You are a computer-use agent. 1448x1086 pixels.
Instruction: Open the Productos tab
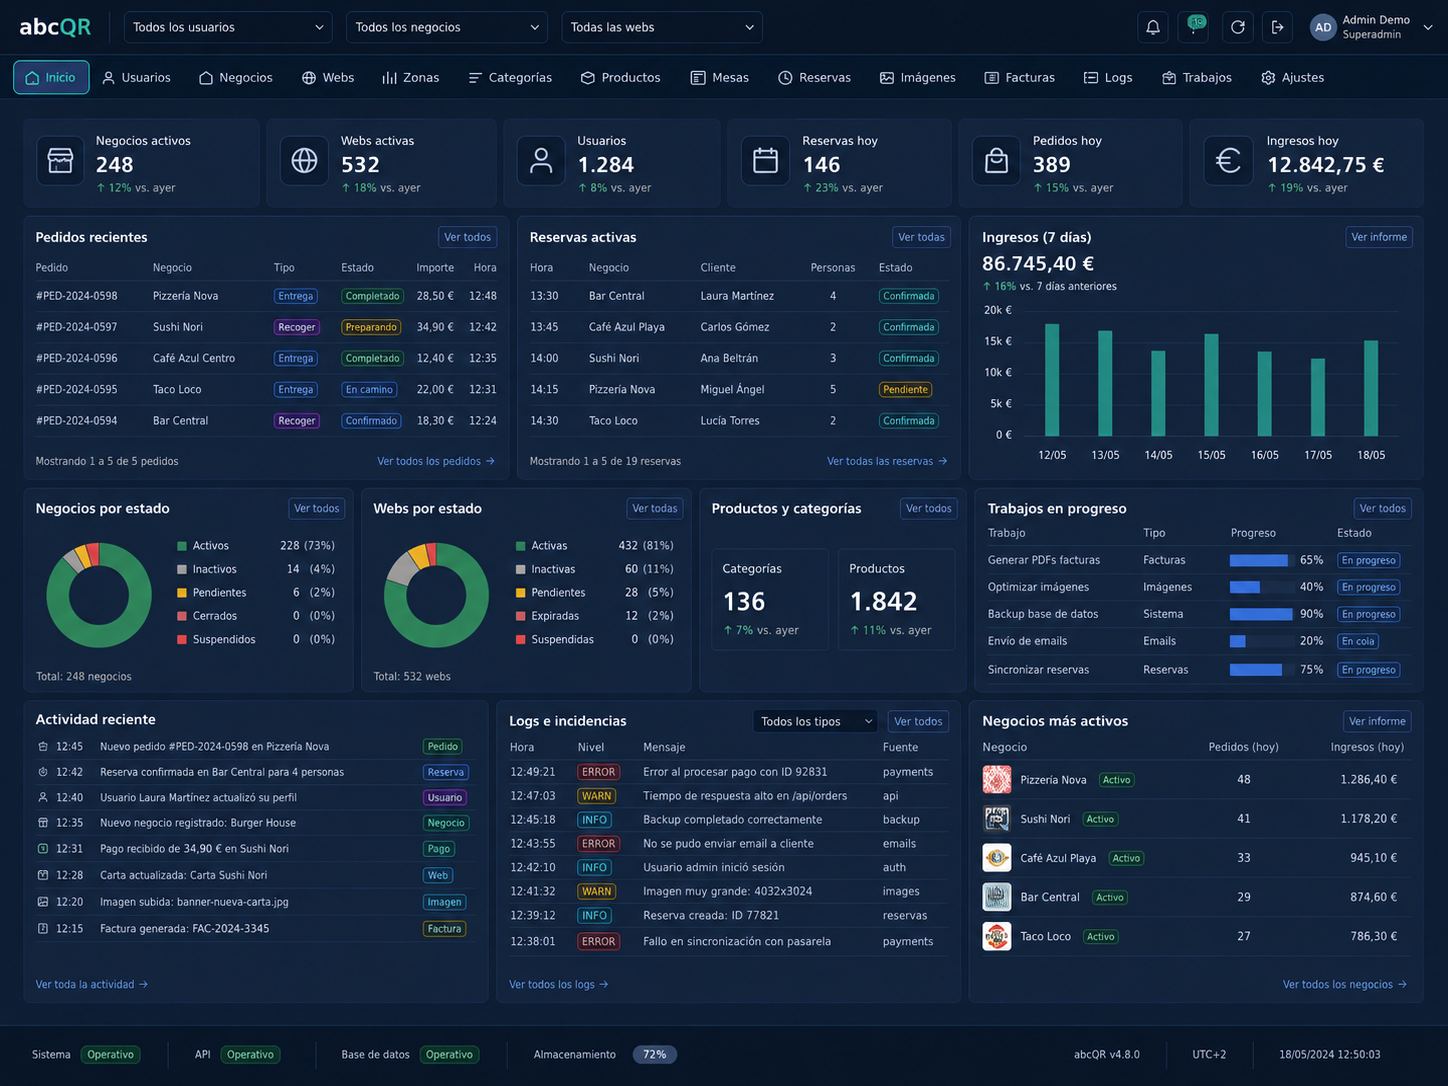pos(620,77)
